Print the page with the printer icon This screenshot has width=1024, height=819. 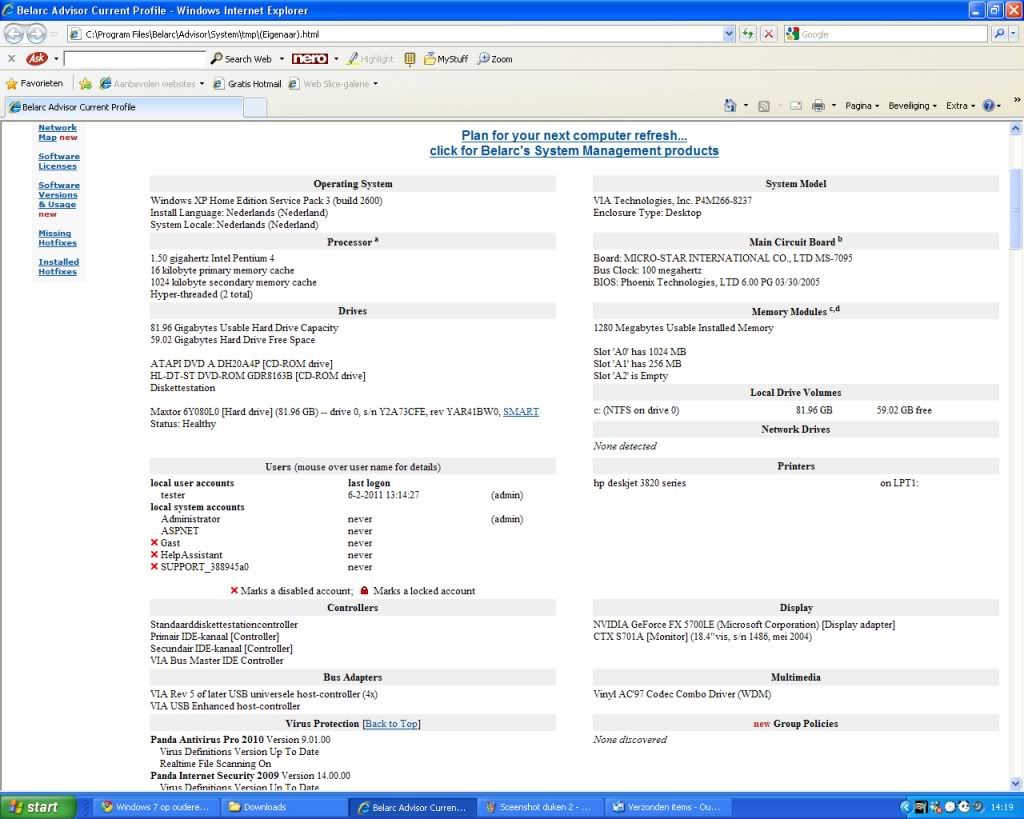[x=818, y=106]
